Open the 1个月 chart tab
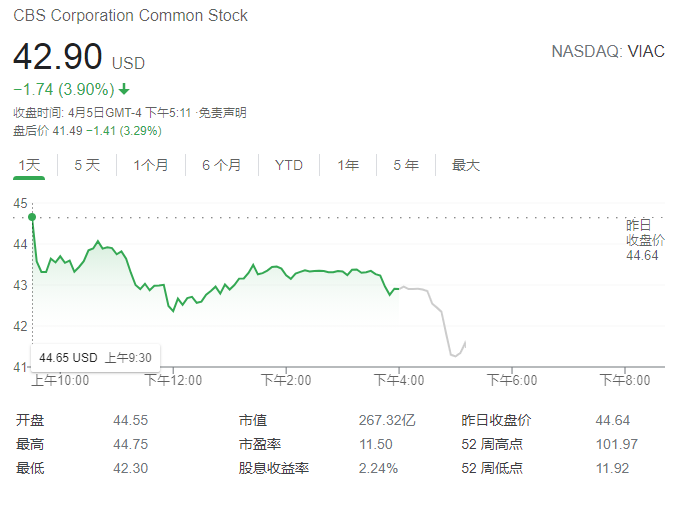Image resolution: width=679 pixels, height=509 pixels. click(x=151, y=165)
